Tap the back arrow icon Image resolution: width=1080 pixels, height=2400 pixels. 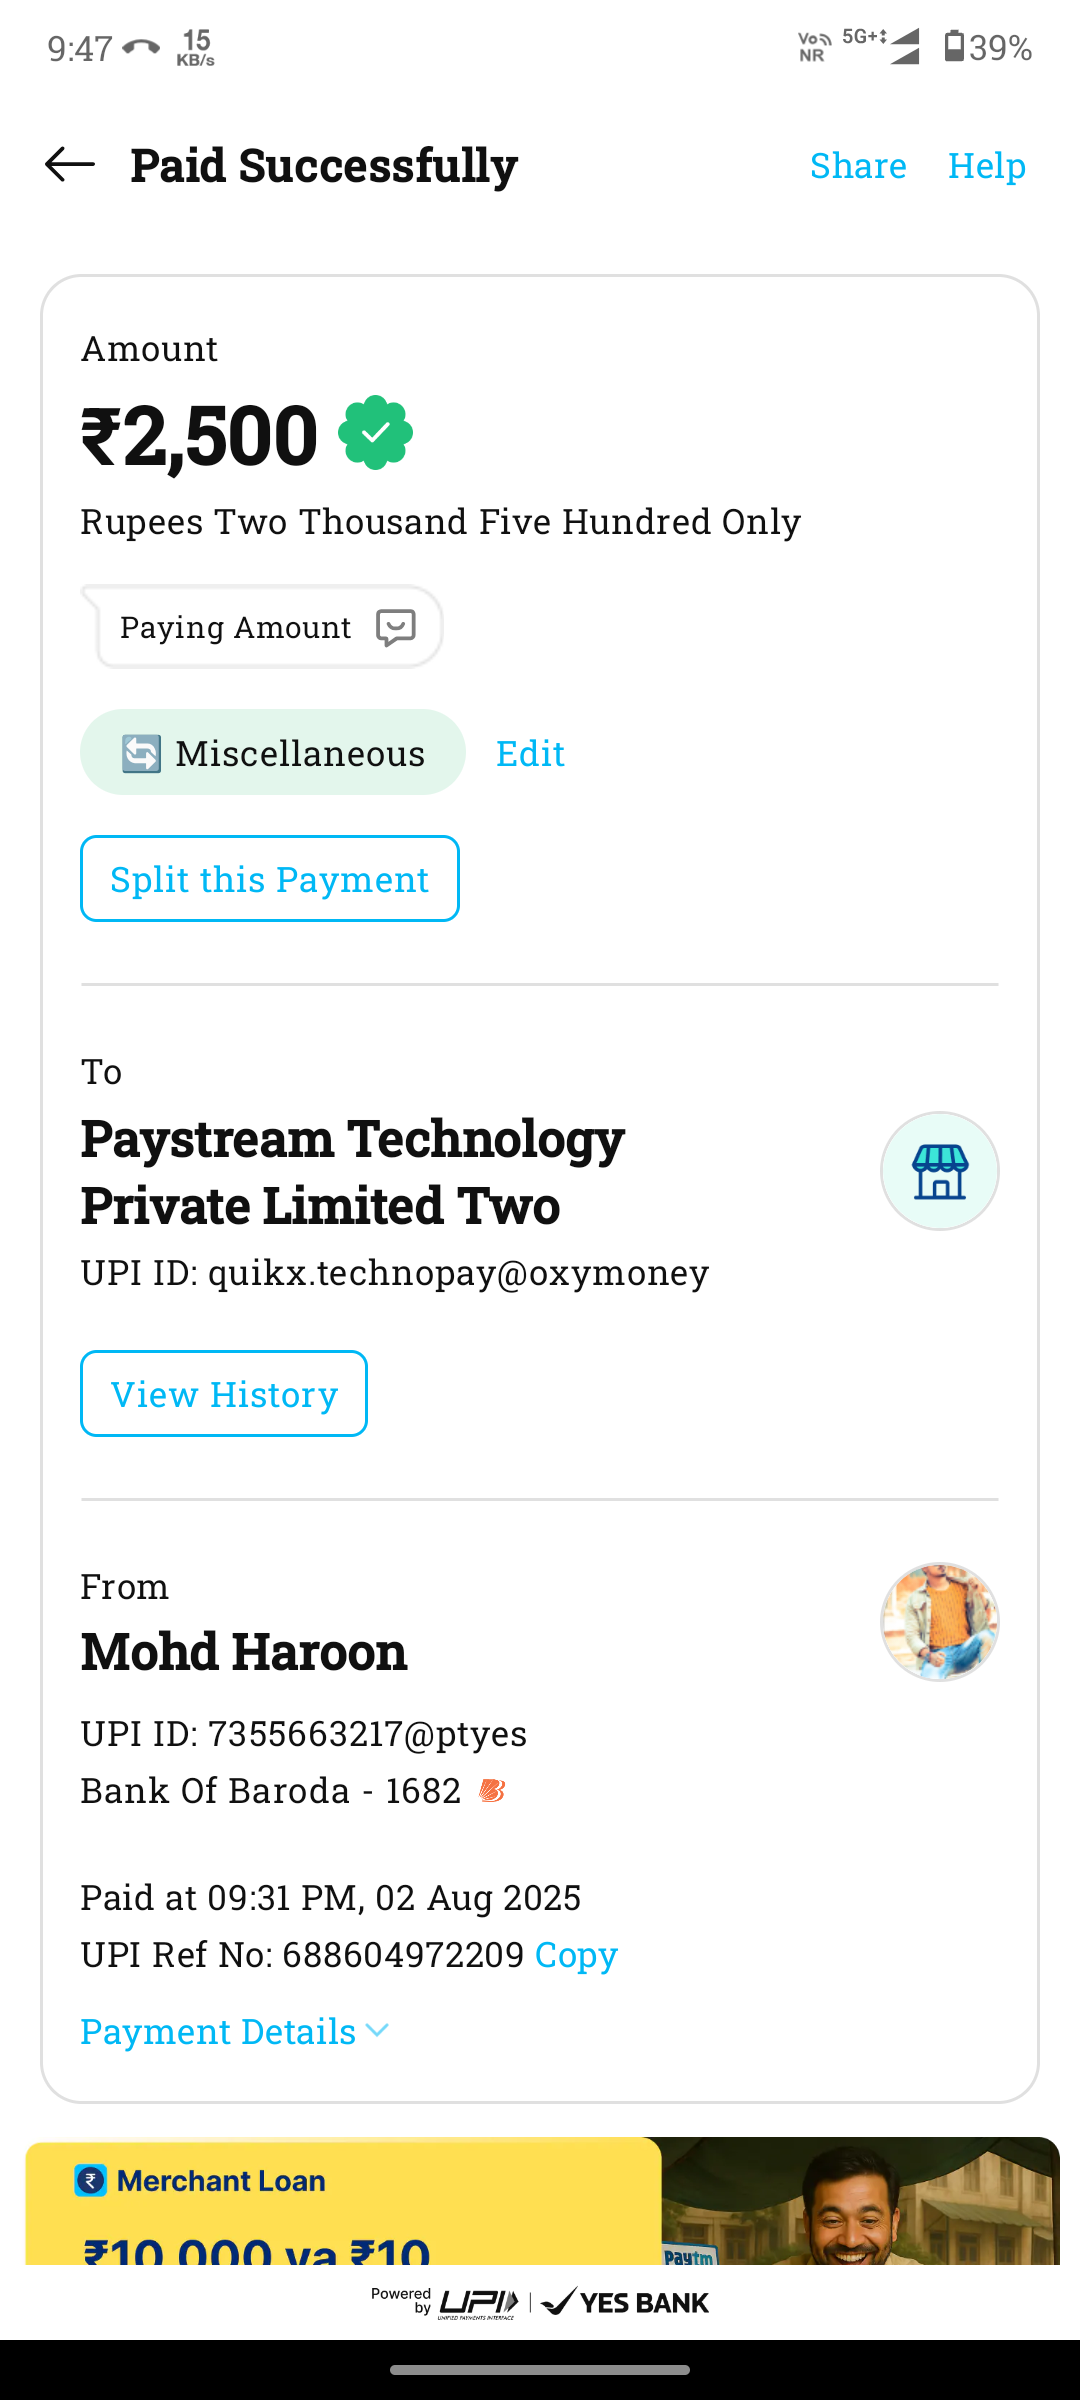70,165
